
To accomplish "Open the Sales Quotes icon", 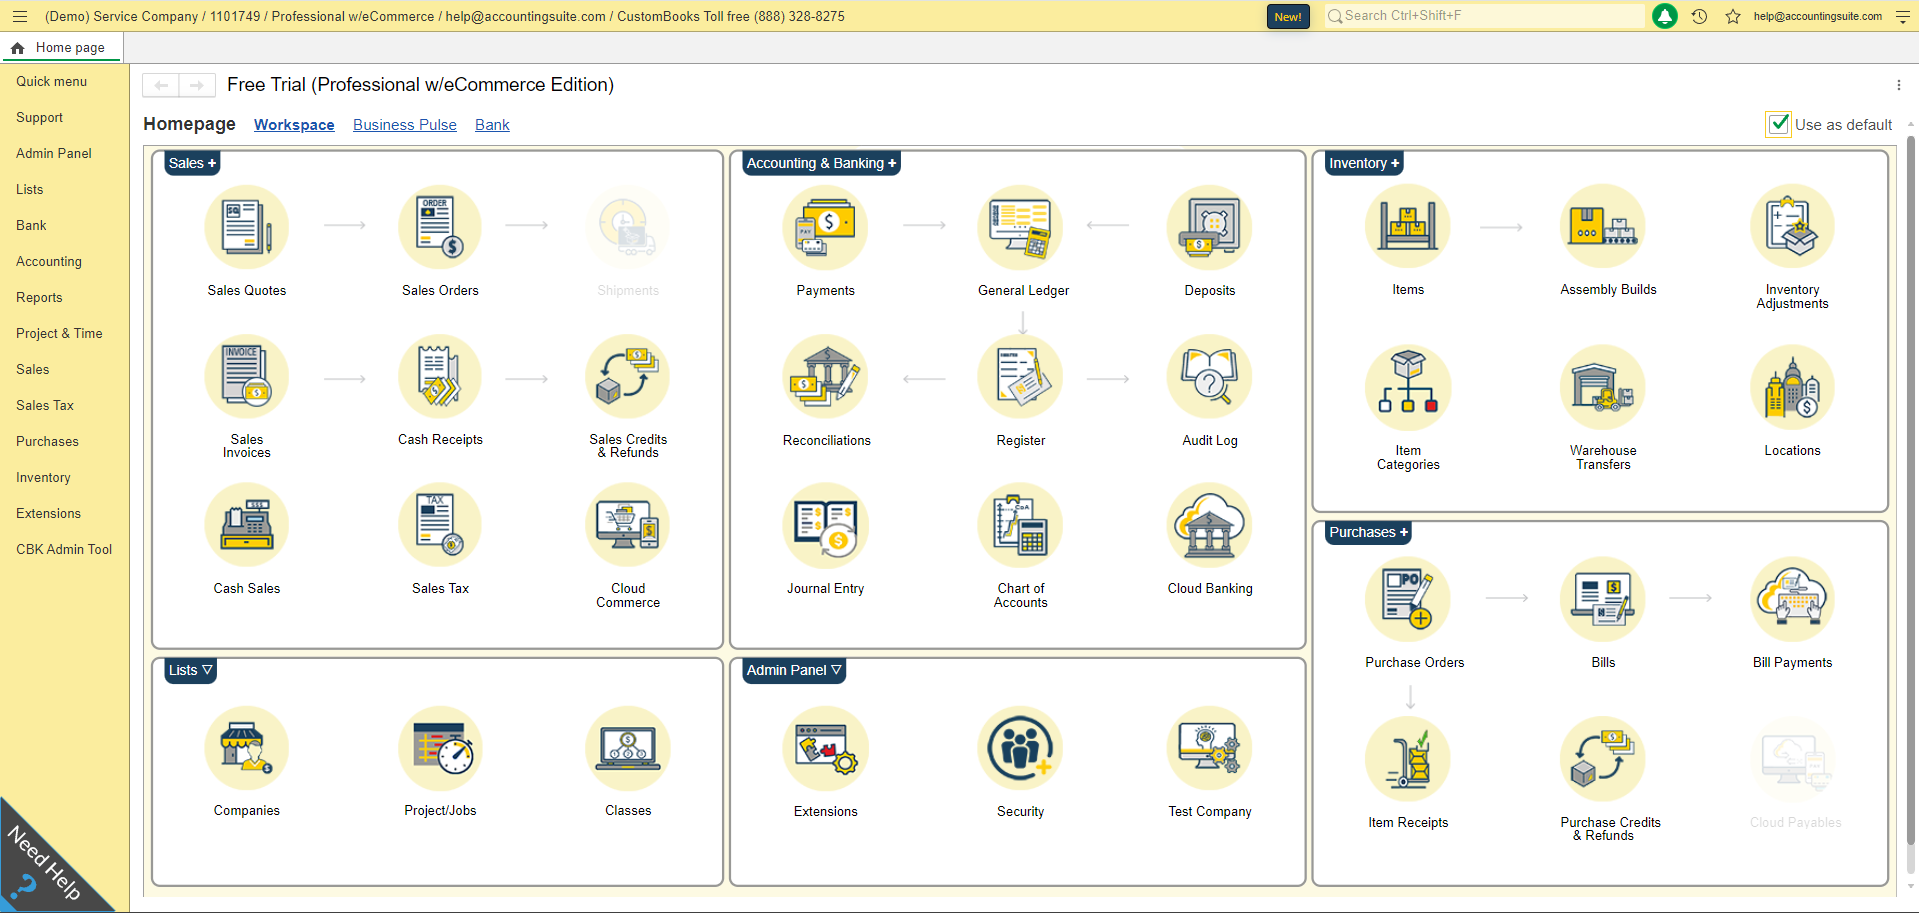I will [x=246, y=228].
